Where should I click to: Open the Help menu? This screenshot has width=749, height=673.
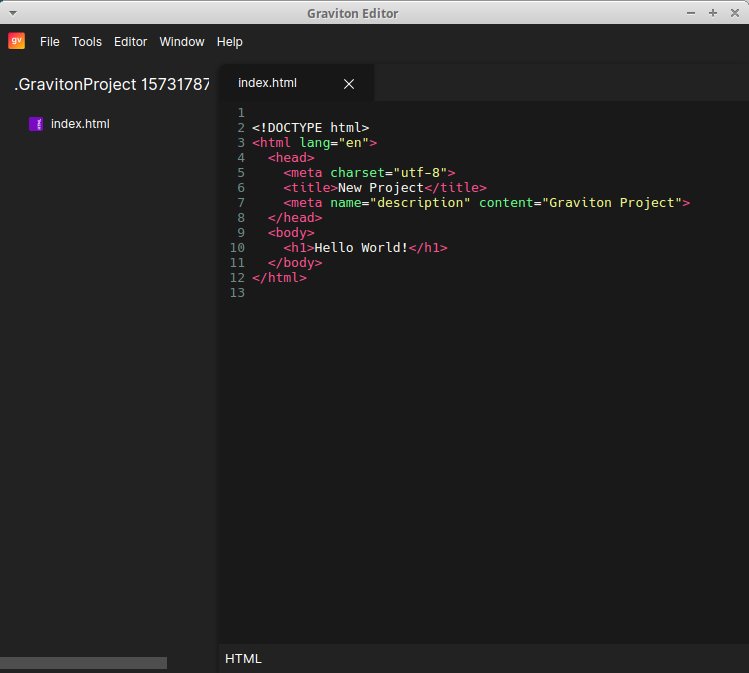(x=230, y=42)
